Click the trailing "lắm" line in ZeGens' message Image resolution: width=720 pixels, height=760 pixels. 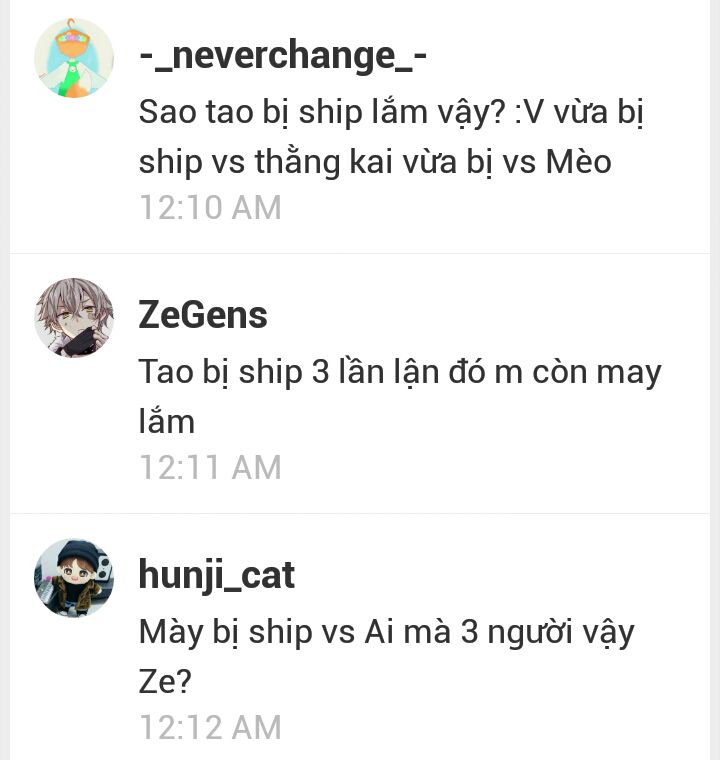pyautogui.click(x=167, y=421)
